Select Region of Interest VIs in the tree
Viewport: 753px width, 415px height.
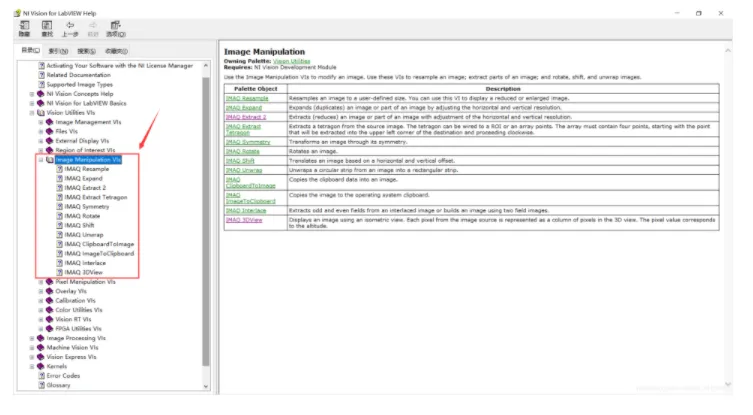(x=85, y=150)
